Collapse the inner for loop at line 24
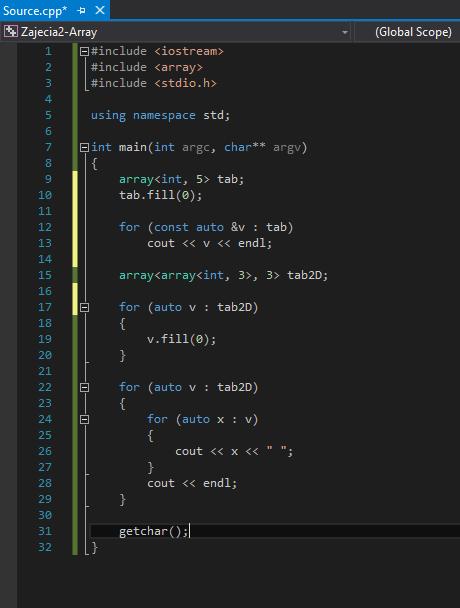Viewport: 460px width, 608px height. (84, 420)
